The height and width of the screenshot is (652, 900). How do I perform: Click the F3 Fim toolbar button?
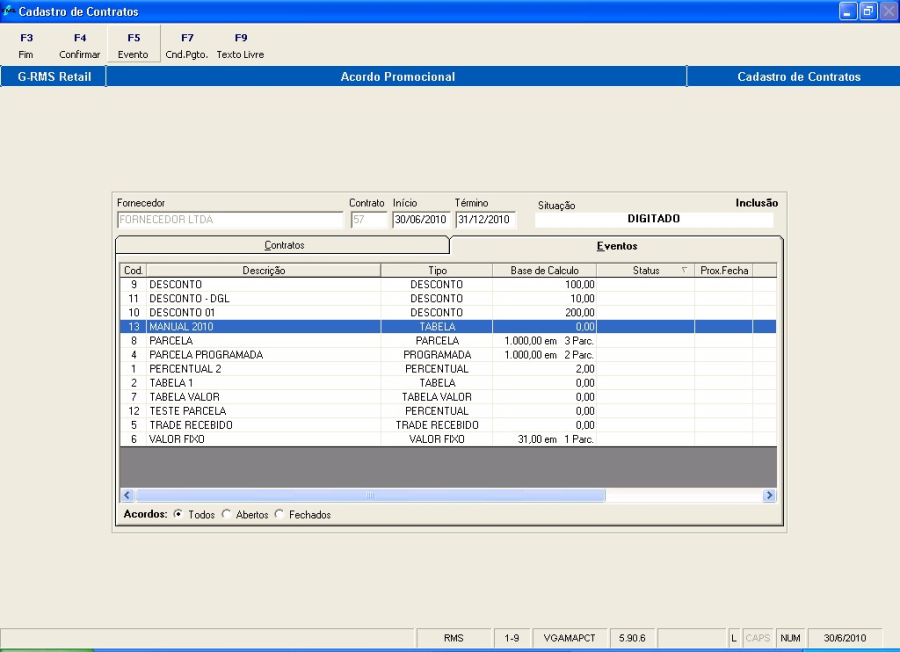point(26,45)
